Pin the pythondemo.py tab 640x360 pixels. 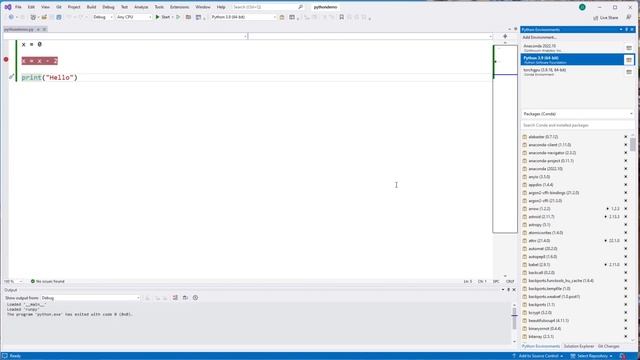38,29
